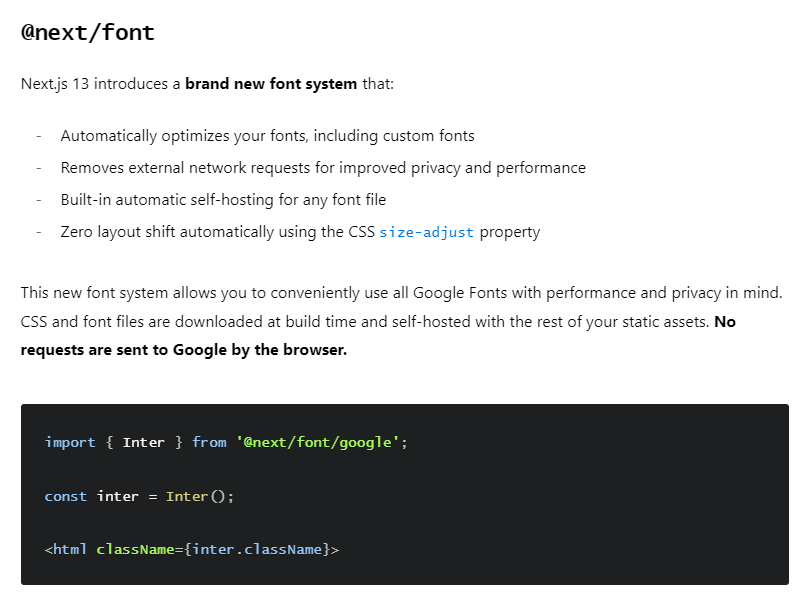Open the size-adjust CSS property link
The height and width of the screenshot is (599, 807).
coord(426,232)
